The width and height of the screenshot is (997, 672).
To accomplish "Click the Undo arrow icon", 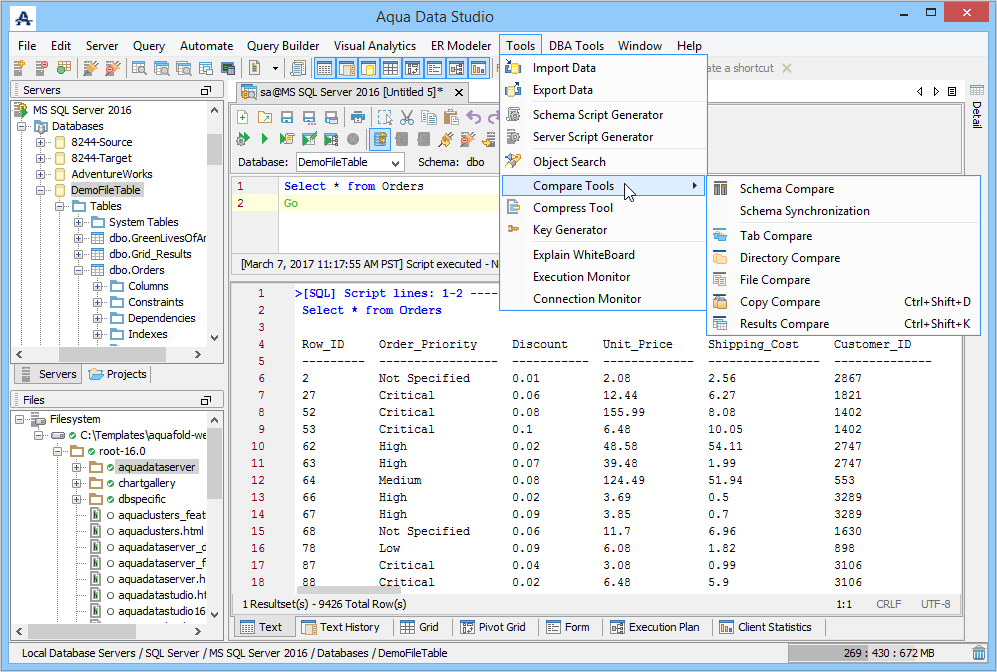I will [x=473, y=117].
